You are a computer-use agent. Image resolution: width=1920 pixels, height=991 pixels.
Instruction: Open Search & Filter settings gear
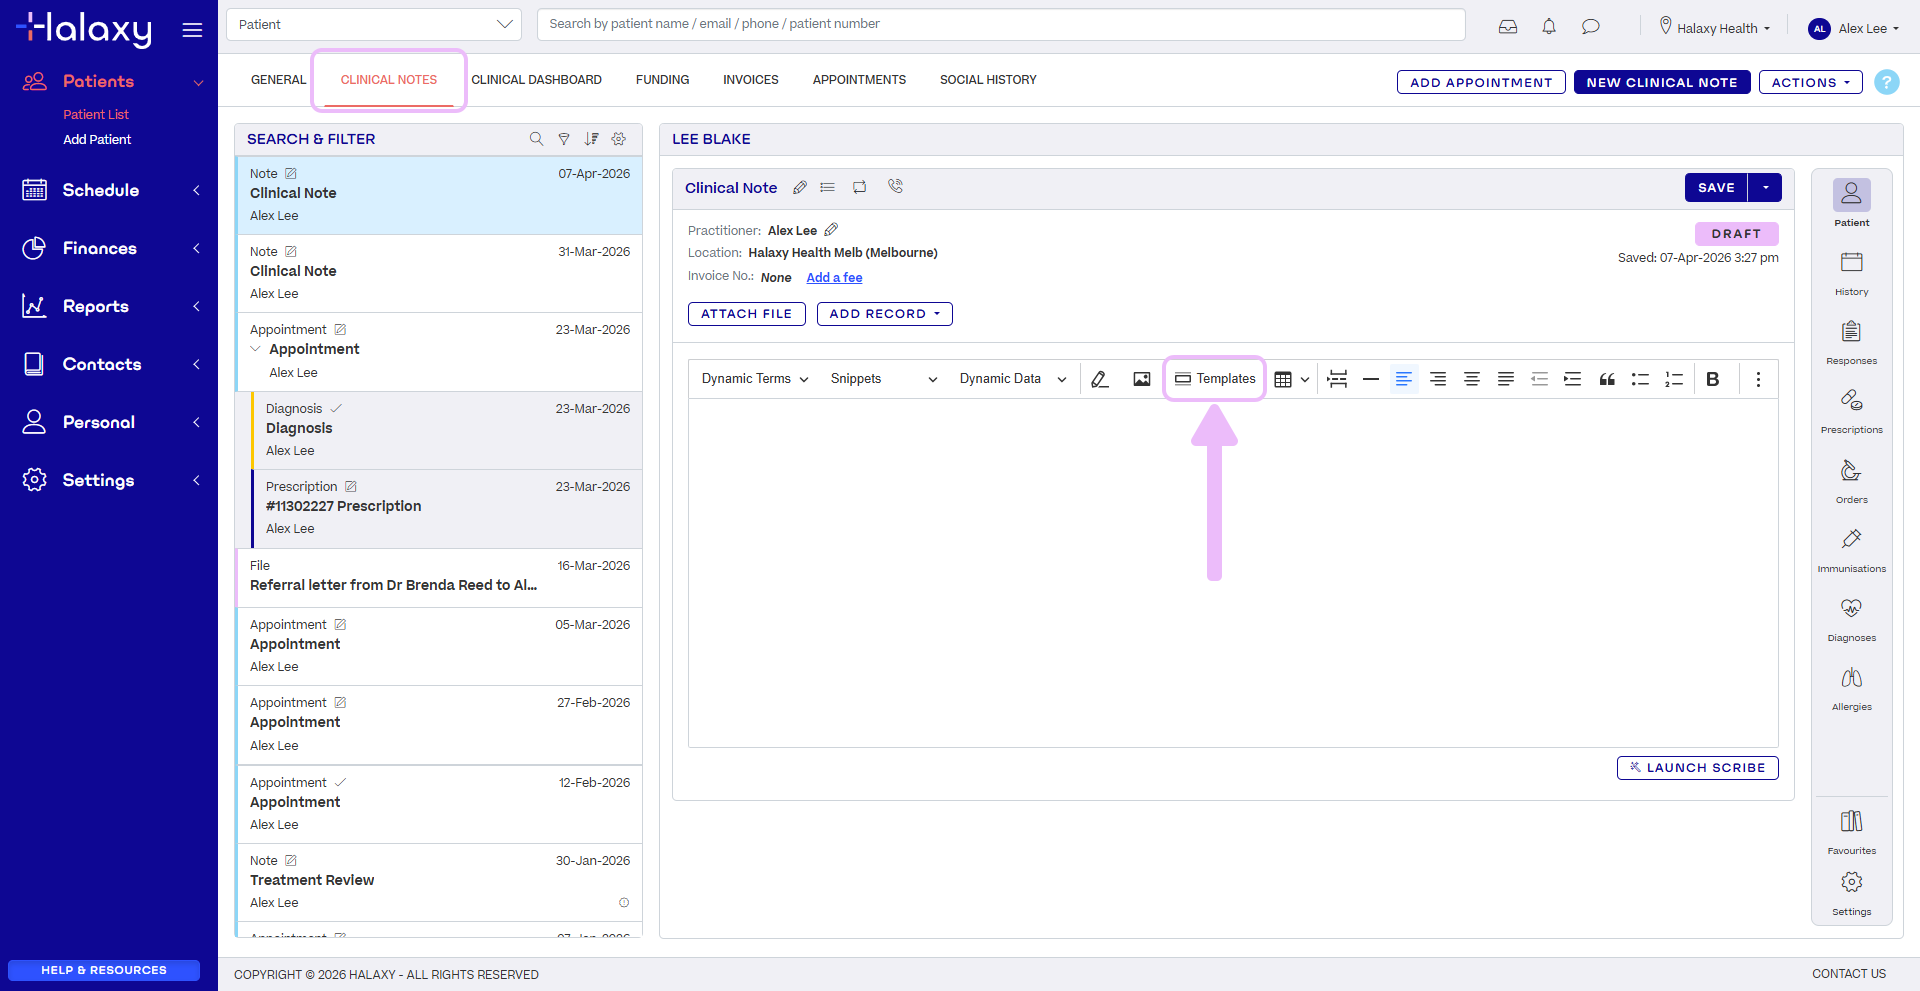(619, 139)
